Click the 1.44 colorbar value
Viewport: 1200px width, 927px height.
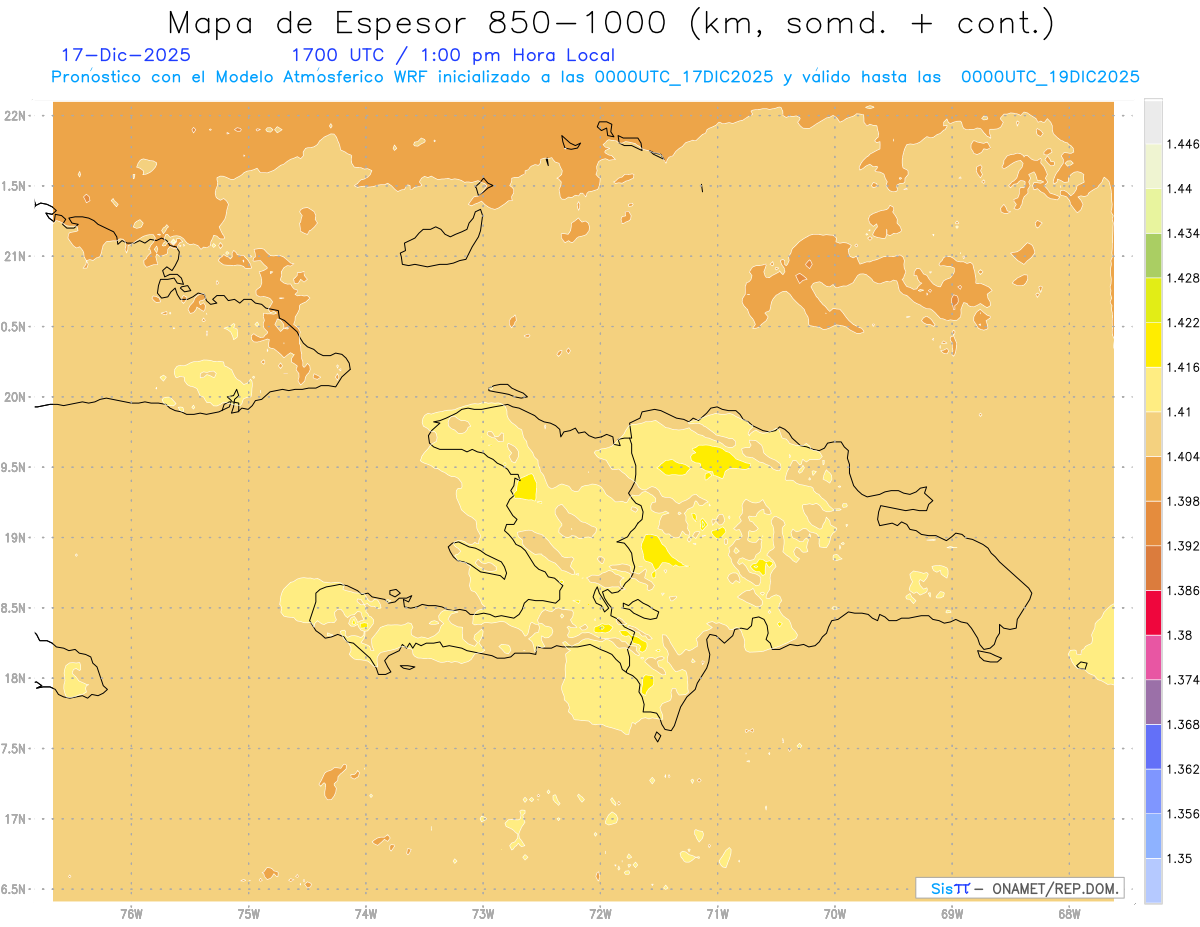[1179, 189]
